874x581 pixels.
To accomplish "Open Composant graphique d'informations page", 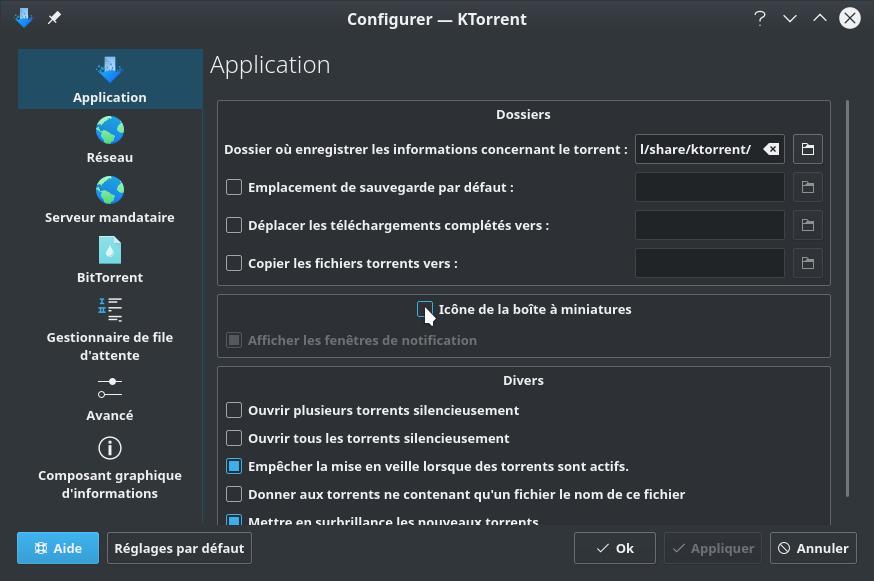I will pos(110,467).
